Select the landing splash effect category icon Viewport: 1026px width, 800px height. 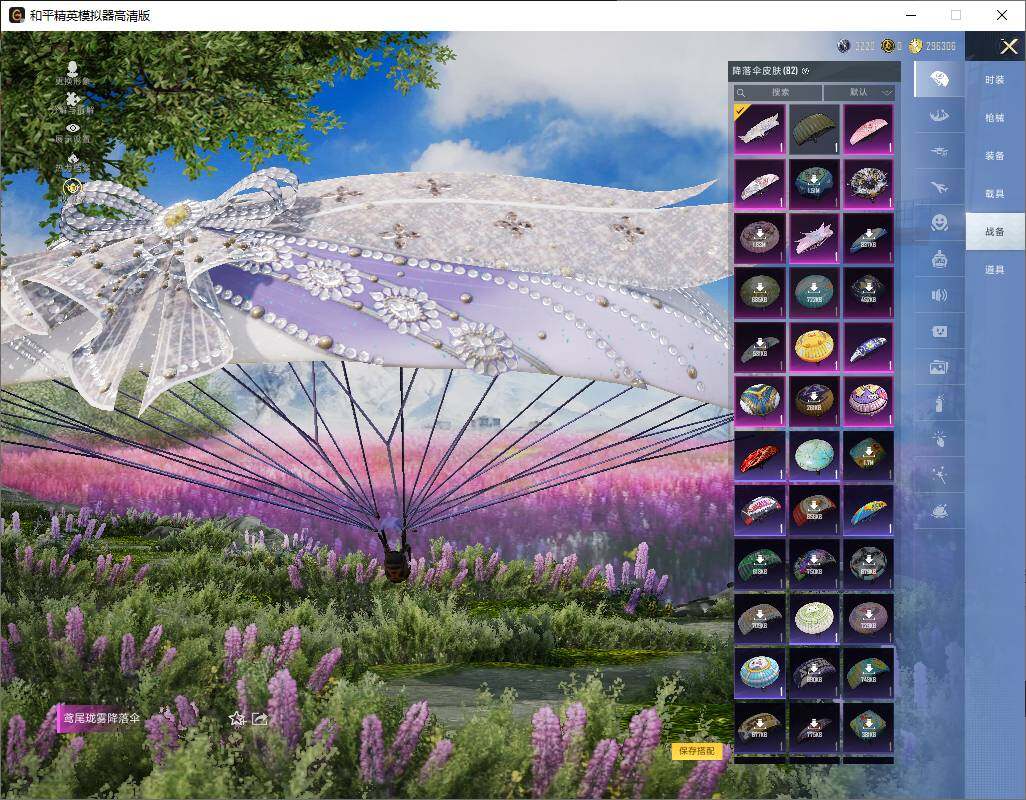pos(939,511)
